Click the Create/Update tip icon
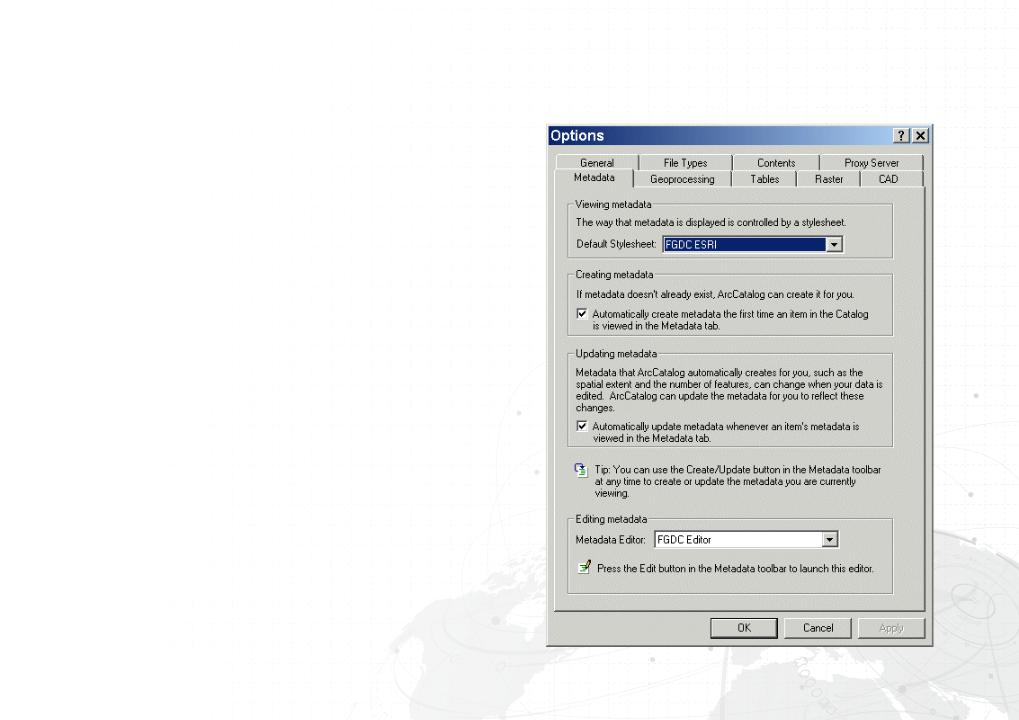Screen dimensions: 1019x720 coord(581,470)
